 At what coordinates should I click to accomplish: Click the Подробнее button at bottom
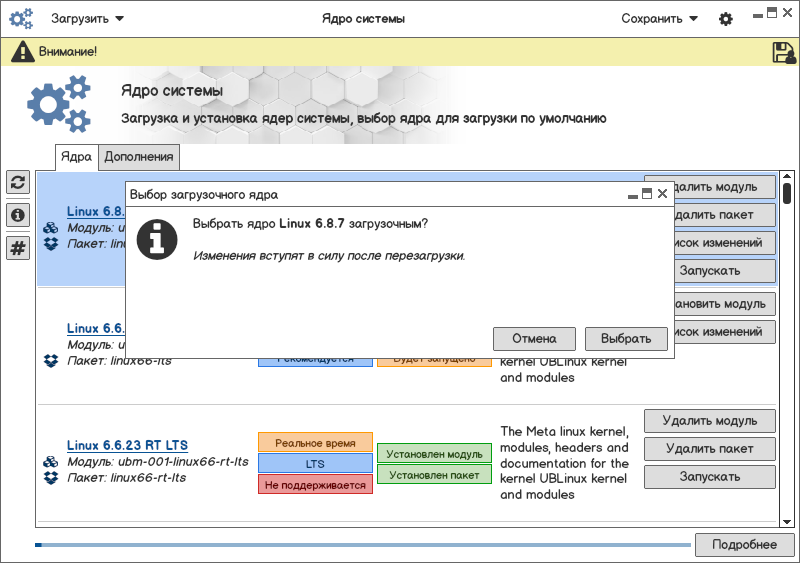click(x=743, y=544)
